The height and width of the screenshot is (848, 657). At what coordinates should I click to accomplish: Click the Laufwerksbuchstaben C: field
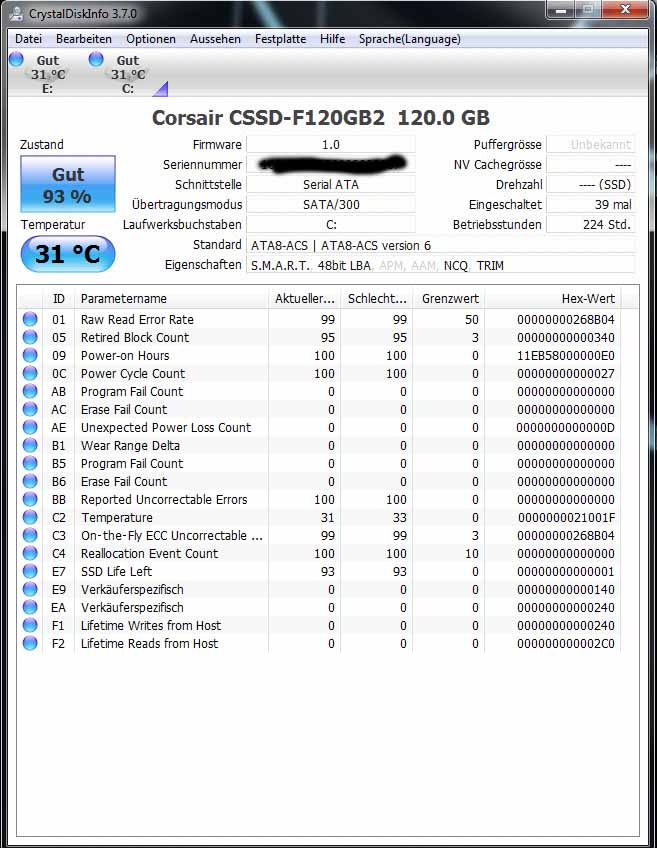331,224
